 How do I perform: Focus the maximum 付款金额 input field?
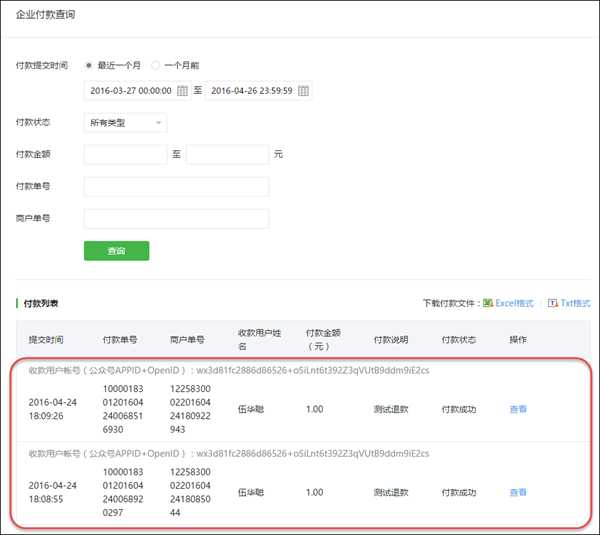[x=228, y=154]
